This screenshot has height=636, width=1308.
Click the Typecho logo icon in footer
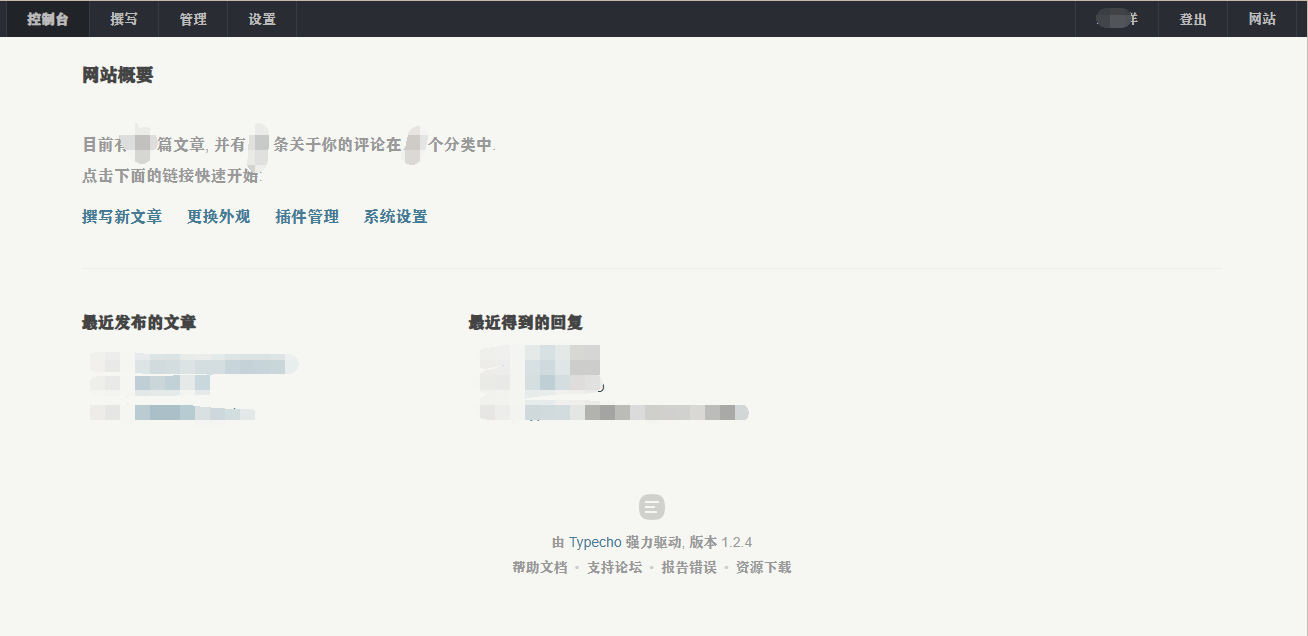pyautogui.click(x=651, y=507)
